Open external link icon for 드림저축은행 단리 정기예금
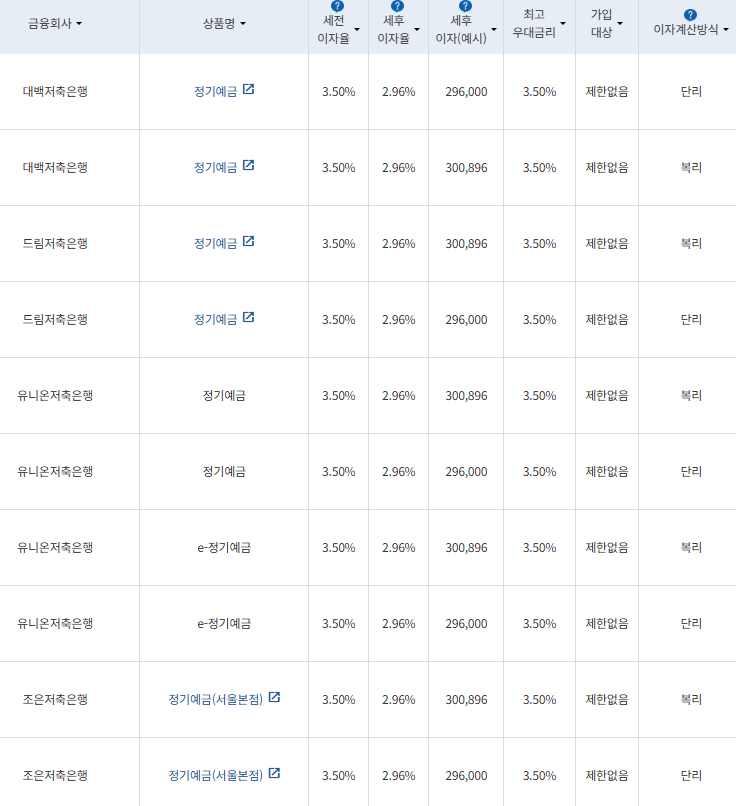Viewport: 736px width, 806px height. (x=248, y=317)
